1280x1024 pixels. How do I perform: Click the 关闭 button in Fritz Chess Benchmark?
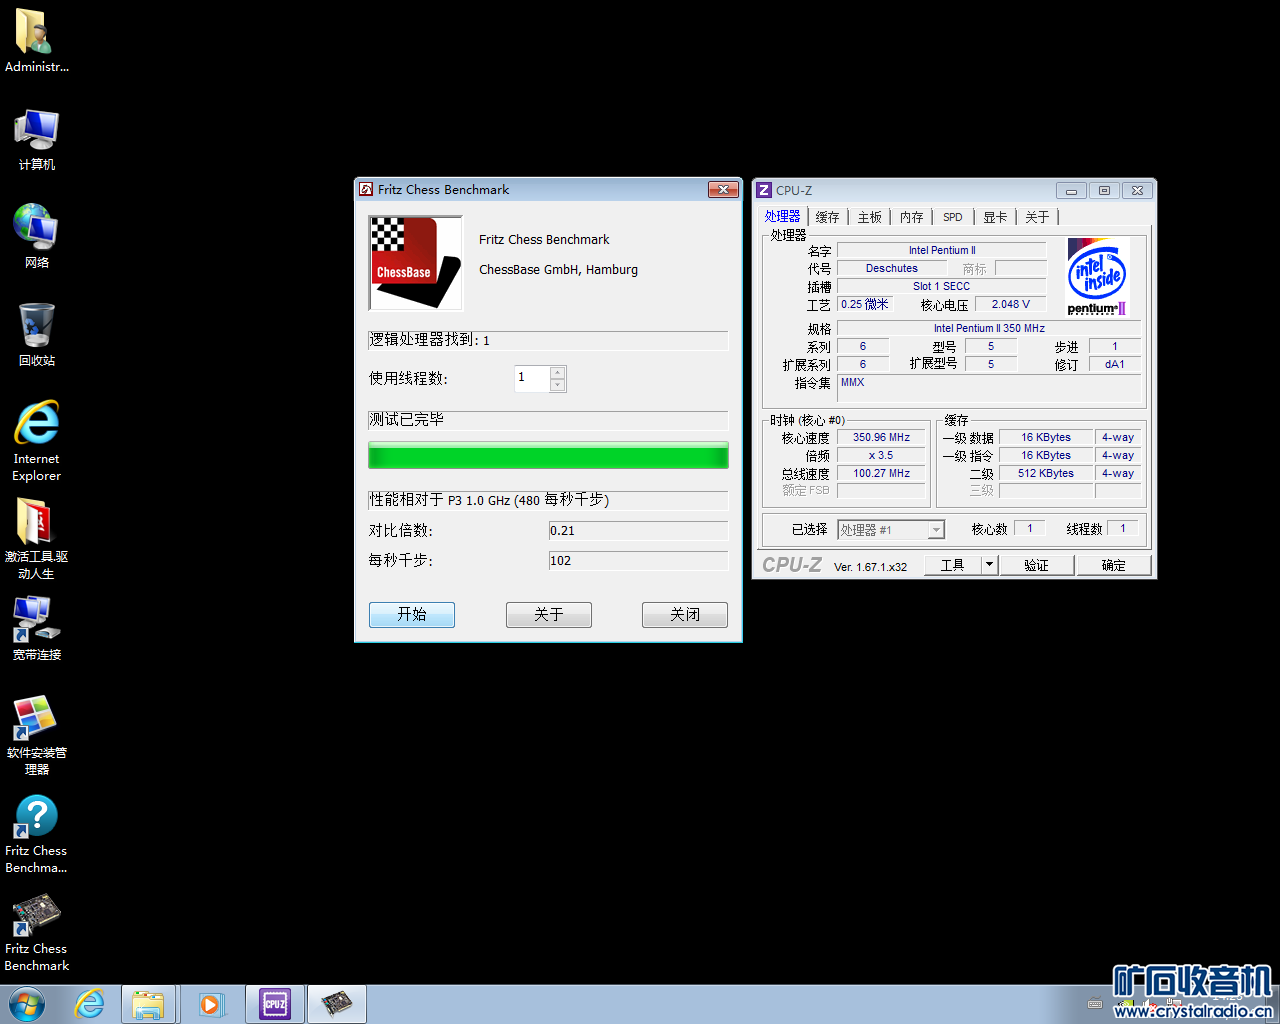click(685, 614)
